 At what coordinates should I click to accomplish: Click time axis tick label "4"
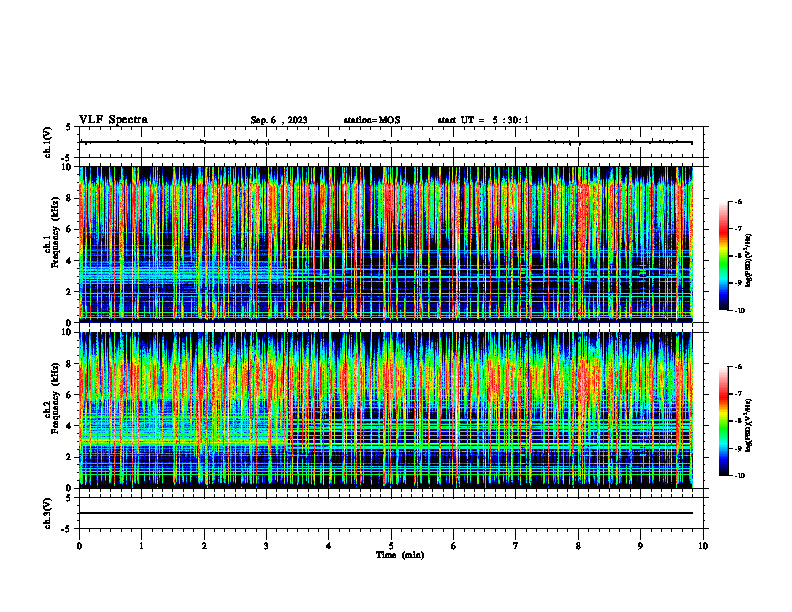click(329, 546)
